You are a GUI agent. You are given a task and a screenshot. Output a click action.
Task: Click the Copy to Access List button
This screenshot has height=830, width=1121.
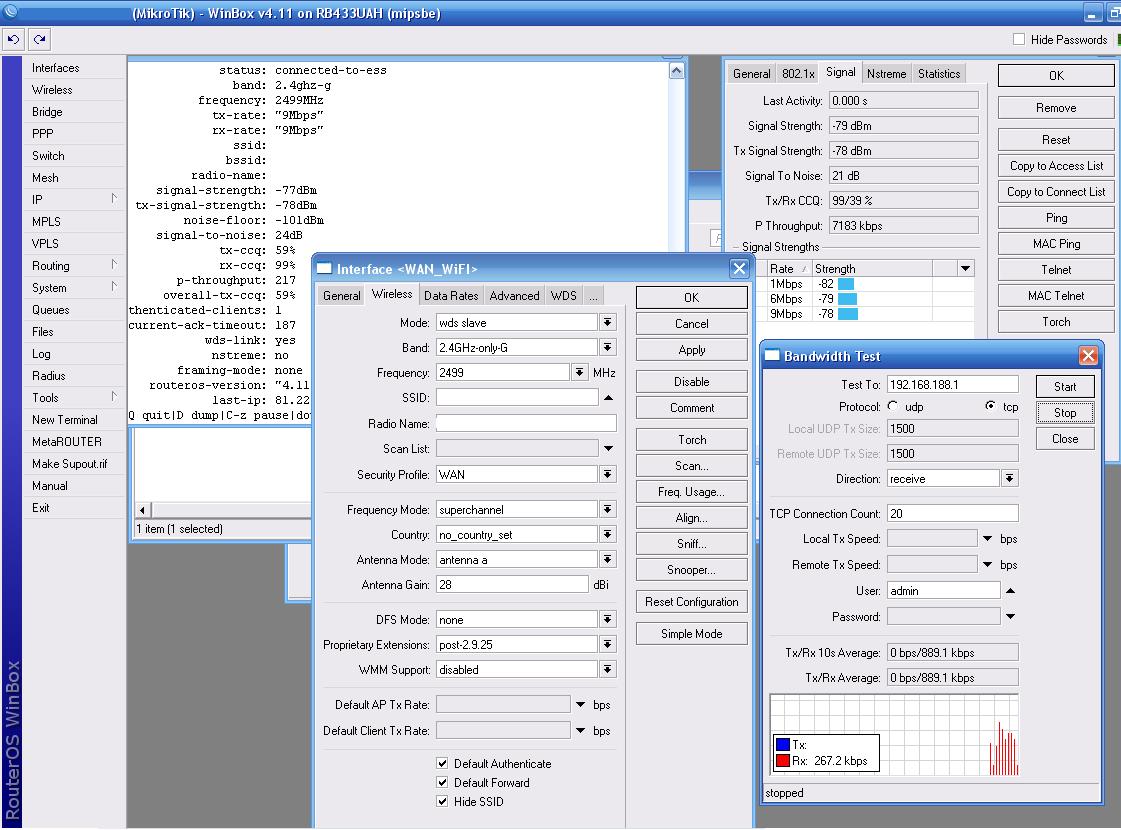click(1056, 166)
